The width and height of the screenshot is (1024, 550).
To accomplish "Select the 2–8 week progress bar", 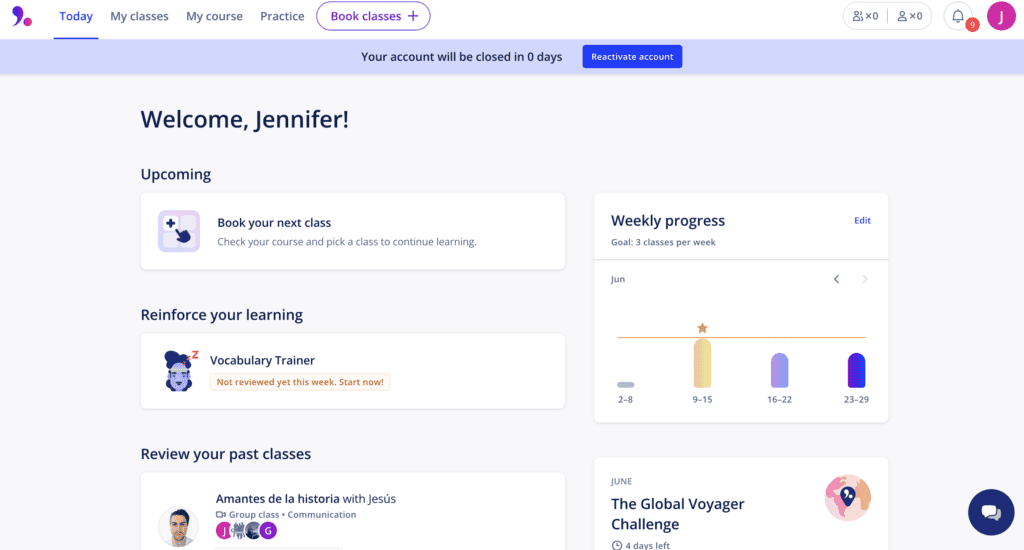I will [626, 385].
